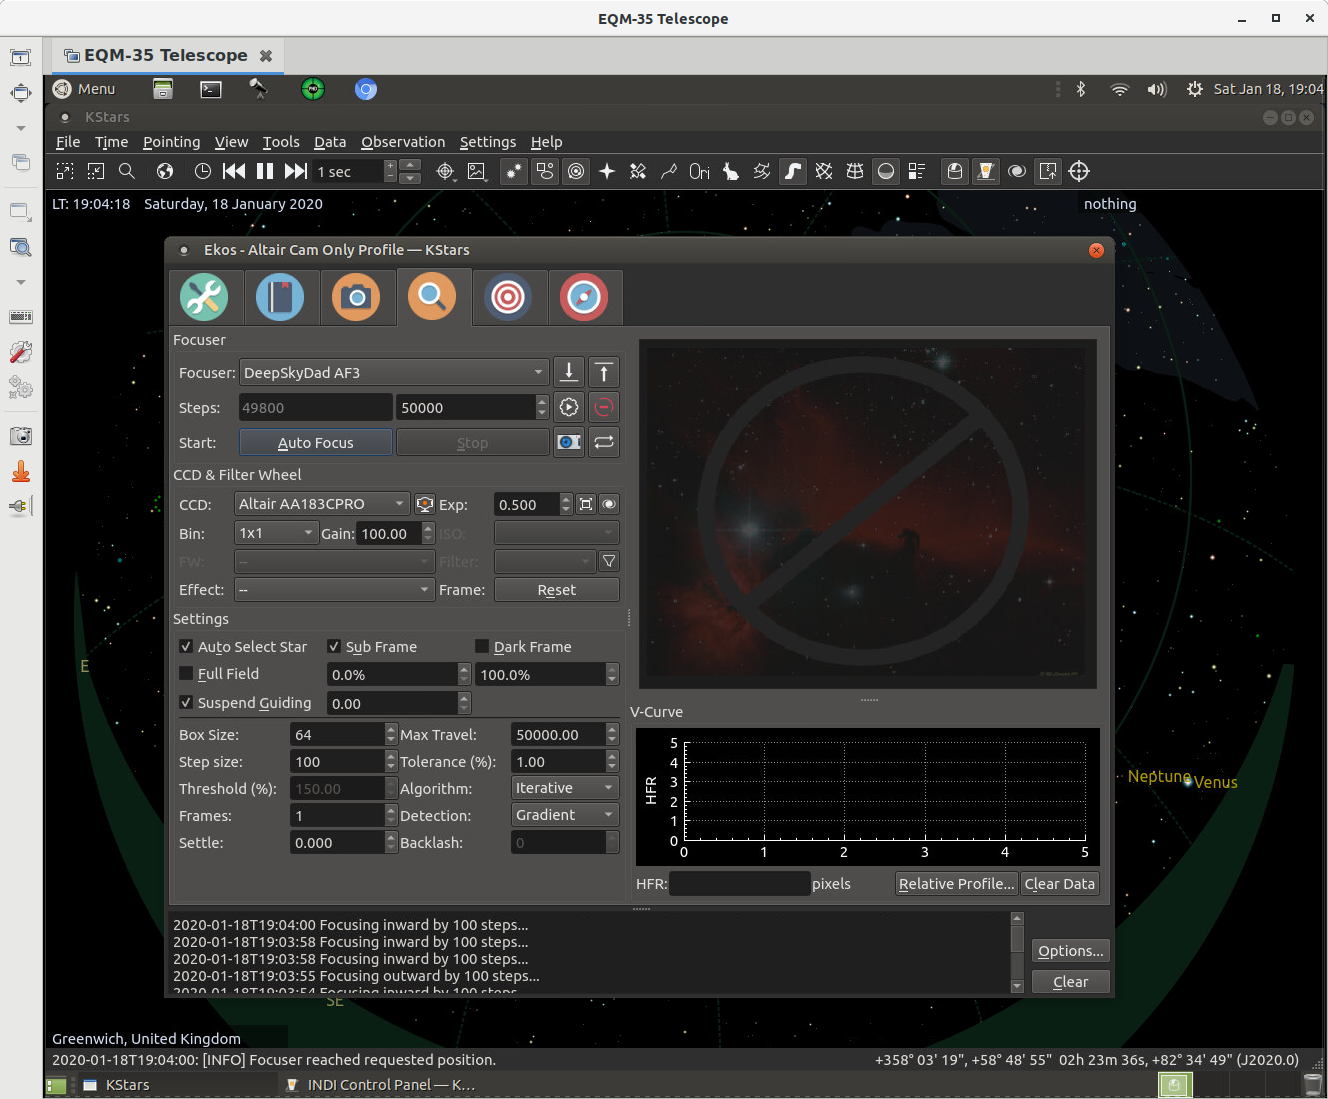Increase Gain using the spinner up arrow
The height and width of the screenshot is (1099, 1328).
tap(428, 528)
